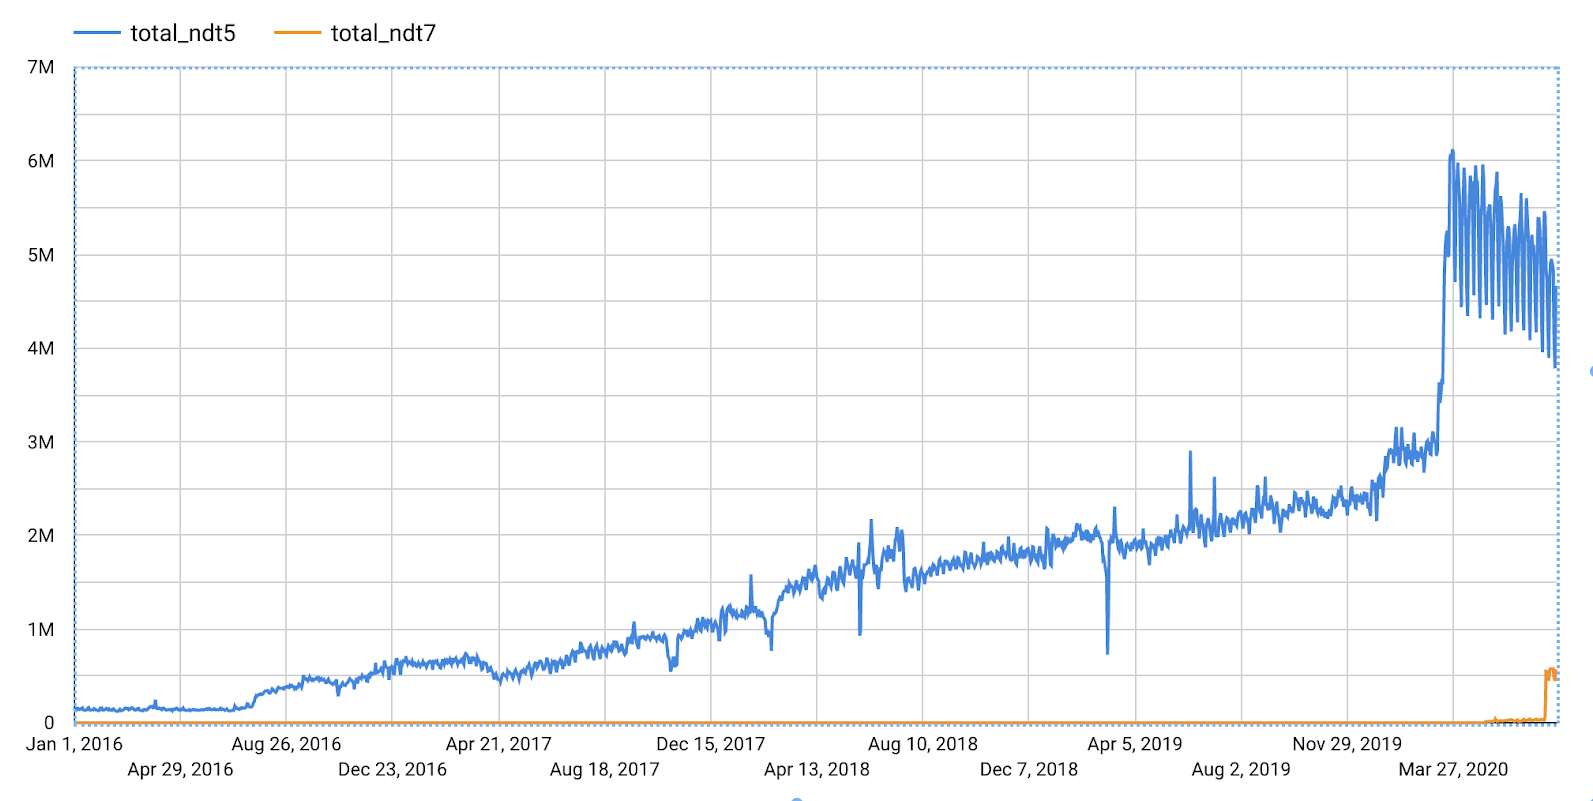Click the sharp ndt5 dip near Apr 2019

pyautogui.click(x=1107, y=650)
